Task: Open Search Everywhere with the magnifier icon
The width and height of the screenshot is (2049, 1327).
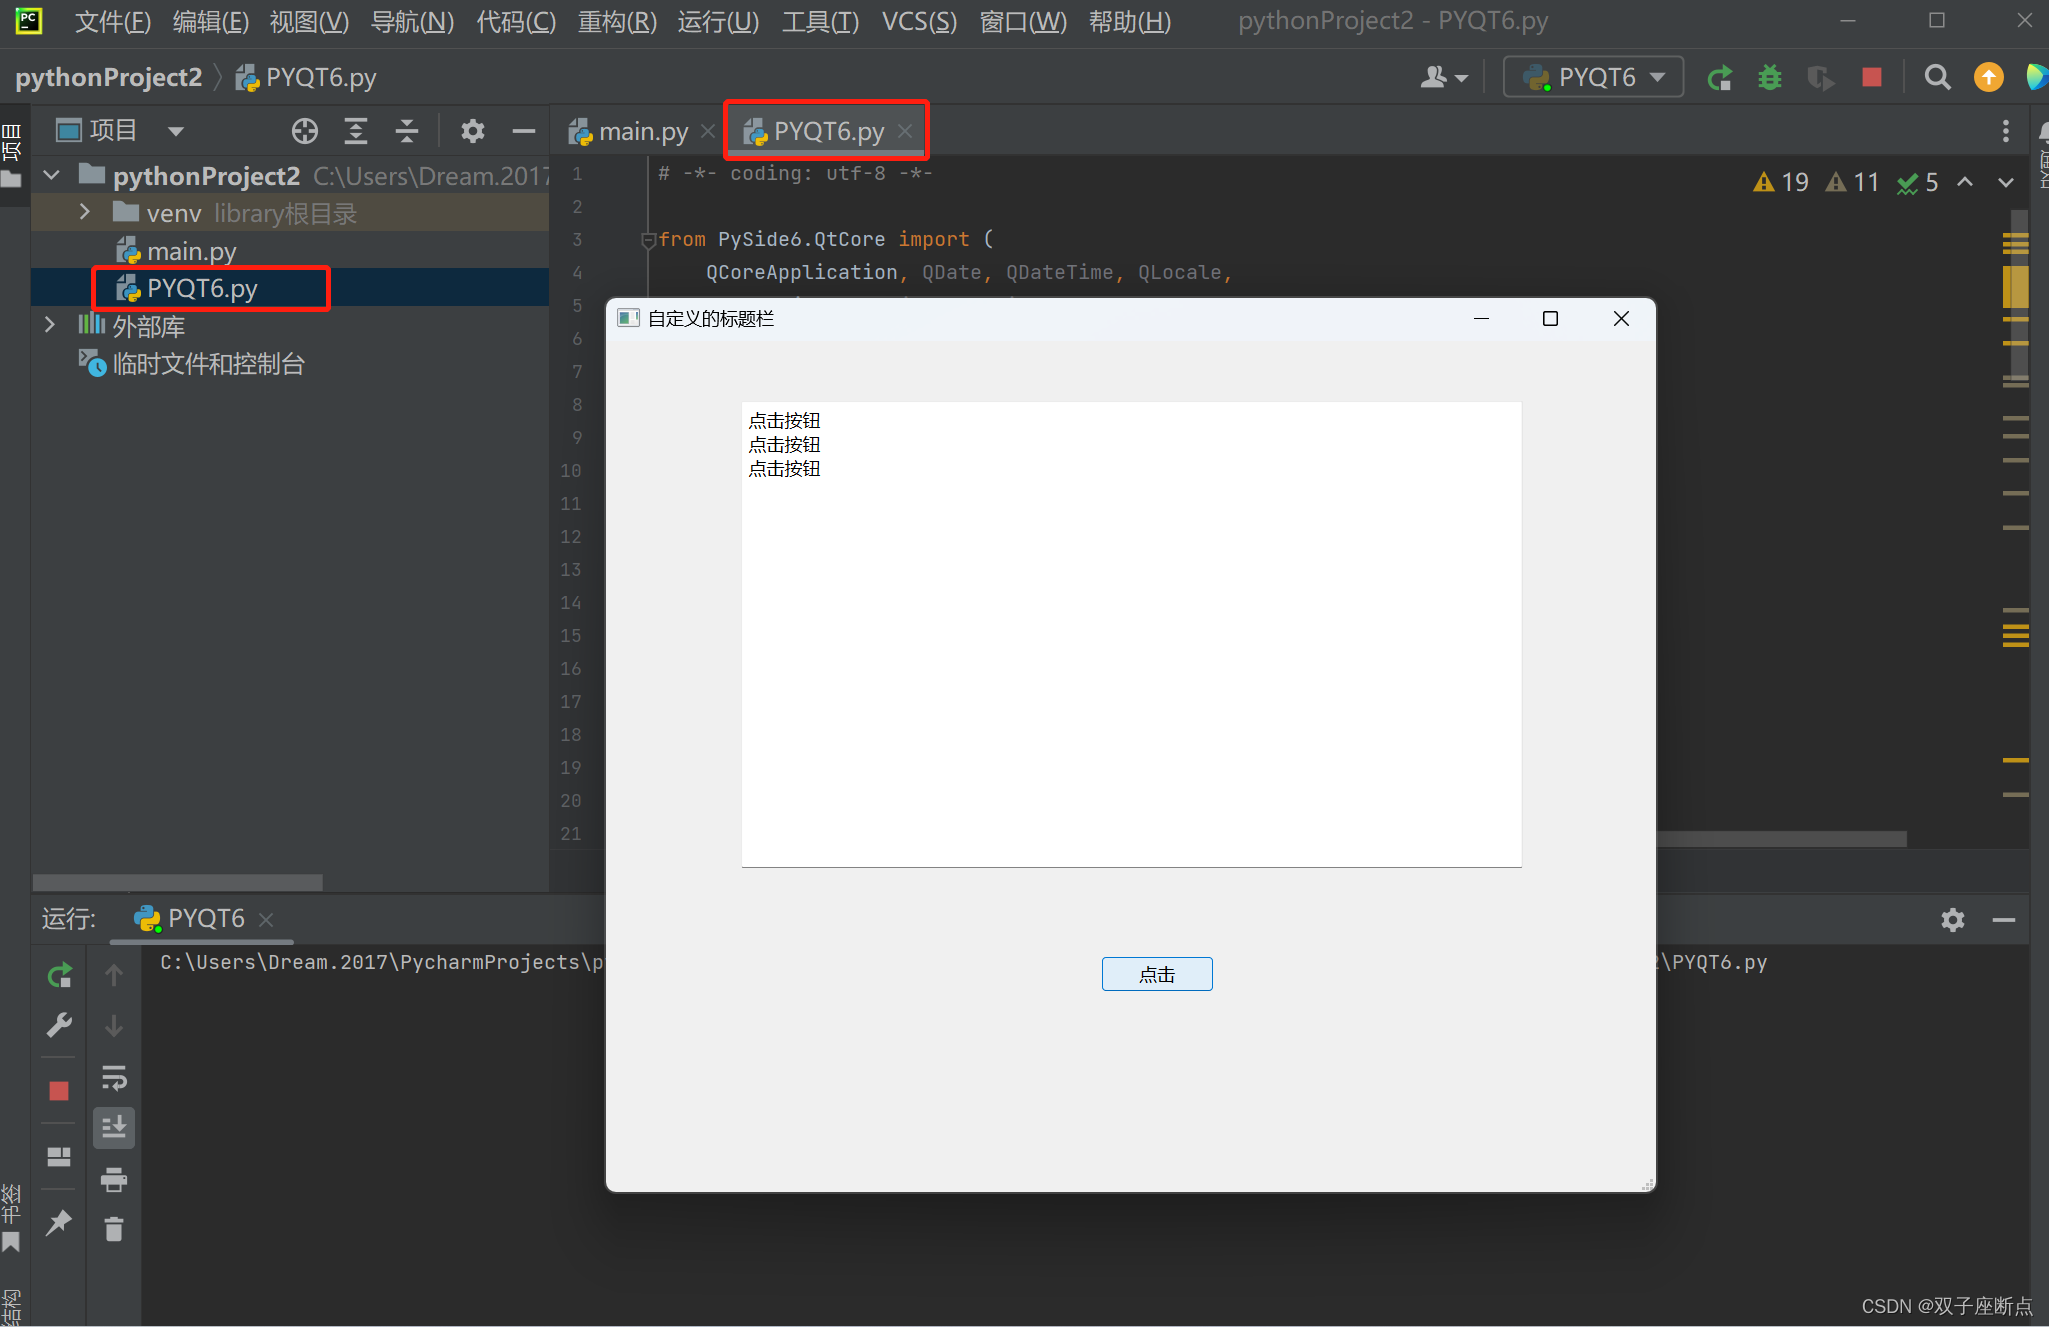Action: pyautogui.click(x=1938, y=76)
